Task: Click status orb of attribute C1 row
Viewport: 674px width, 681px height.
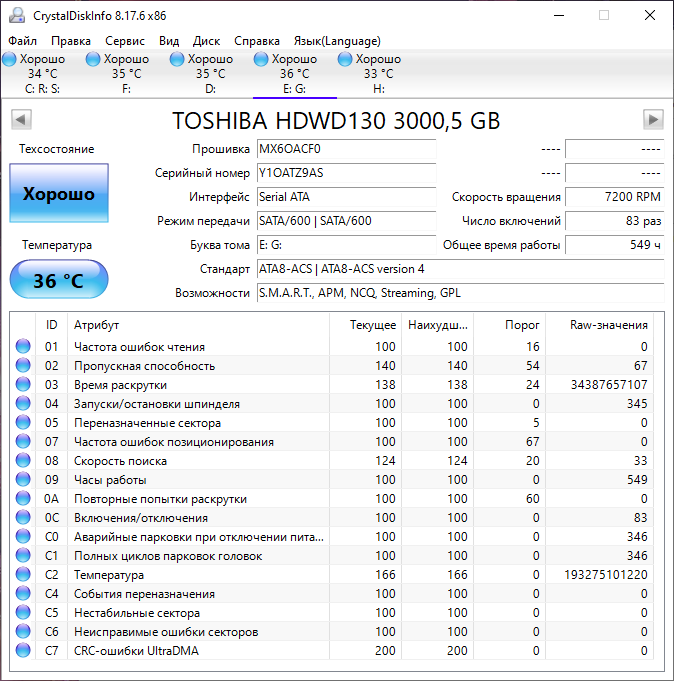Action: (x=23, y=555)
